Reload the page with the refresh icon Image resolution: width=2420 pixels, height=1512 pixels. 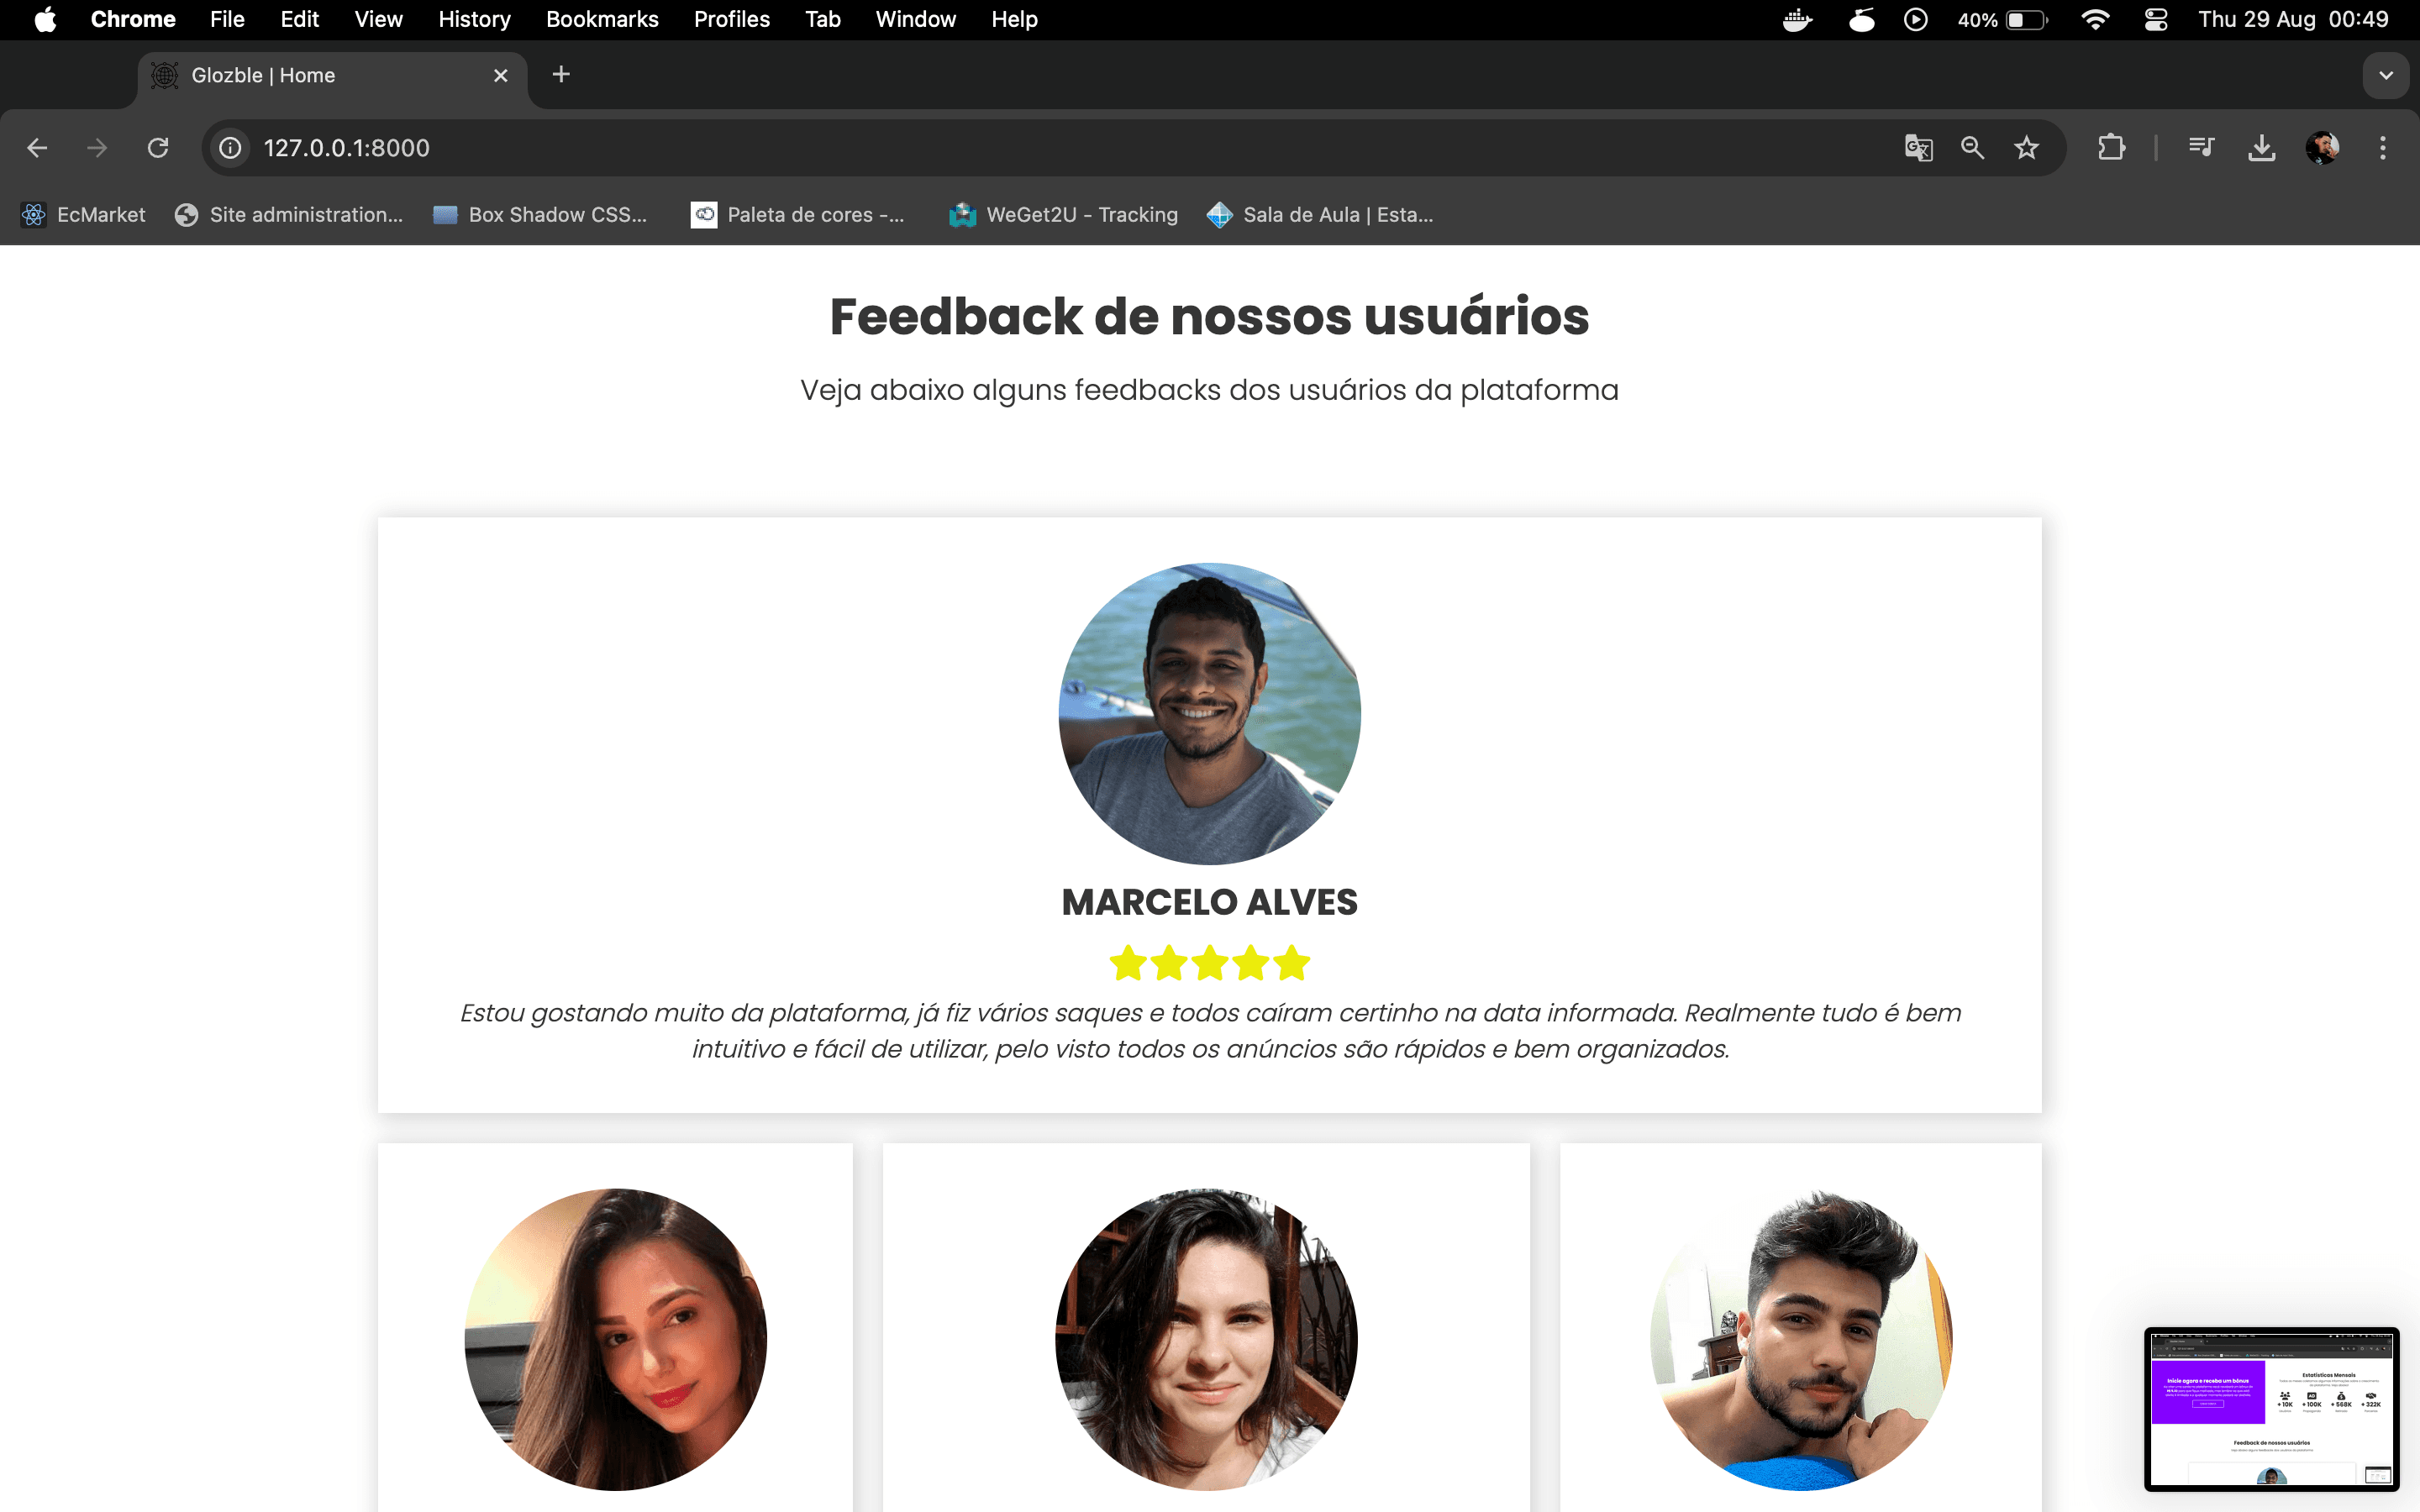[x=158, y=148]
